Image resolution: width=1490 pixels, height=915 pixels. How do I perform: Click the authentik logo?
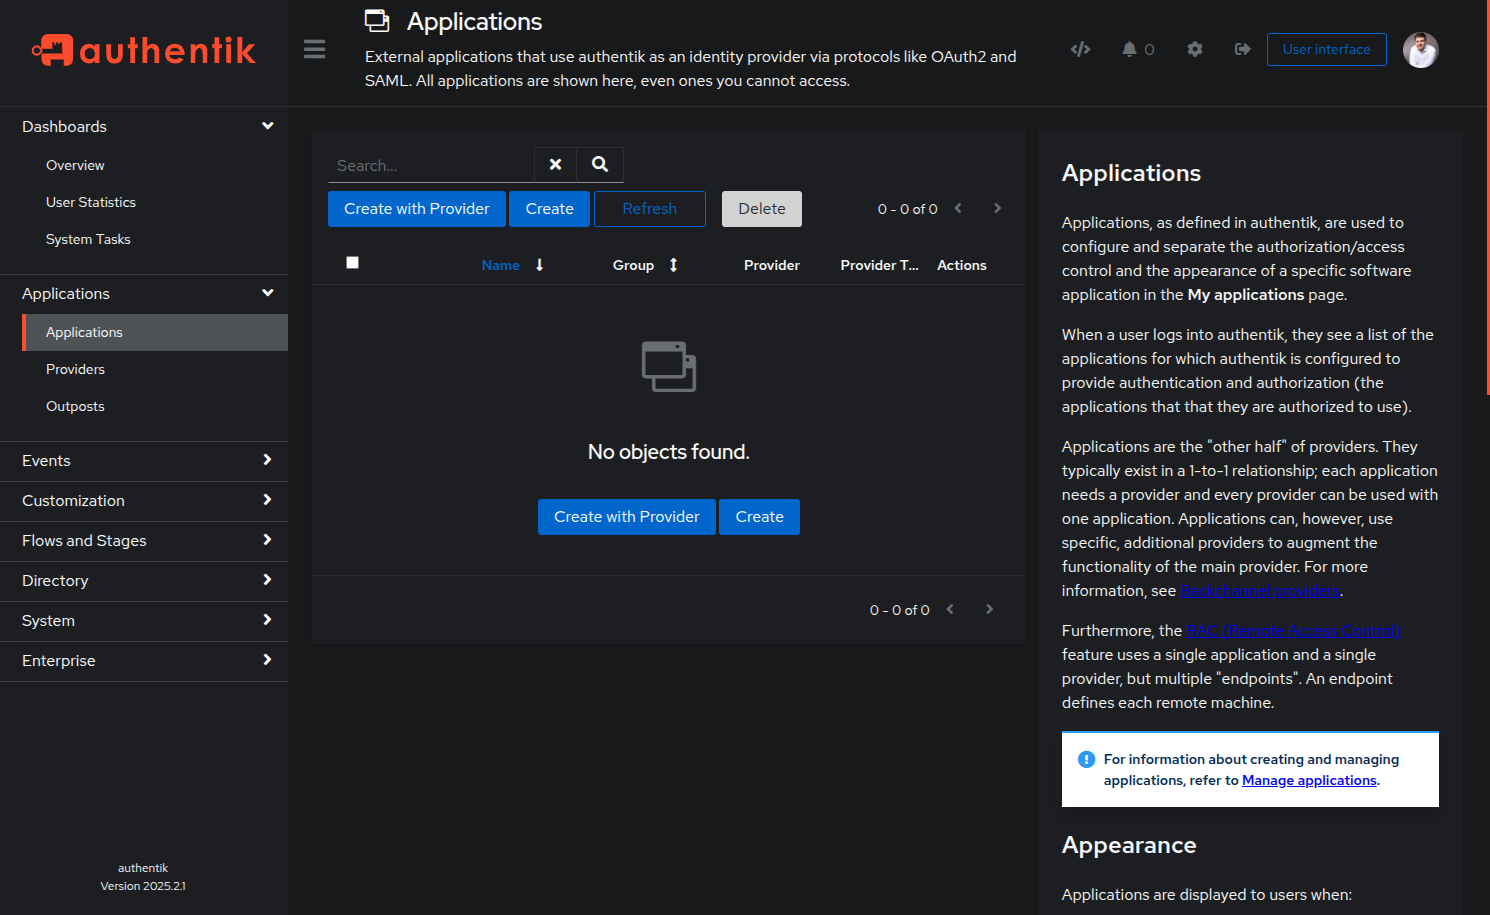click(x=144, y=50)
